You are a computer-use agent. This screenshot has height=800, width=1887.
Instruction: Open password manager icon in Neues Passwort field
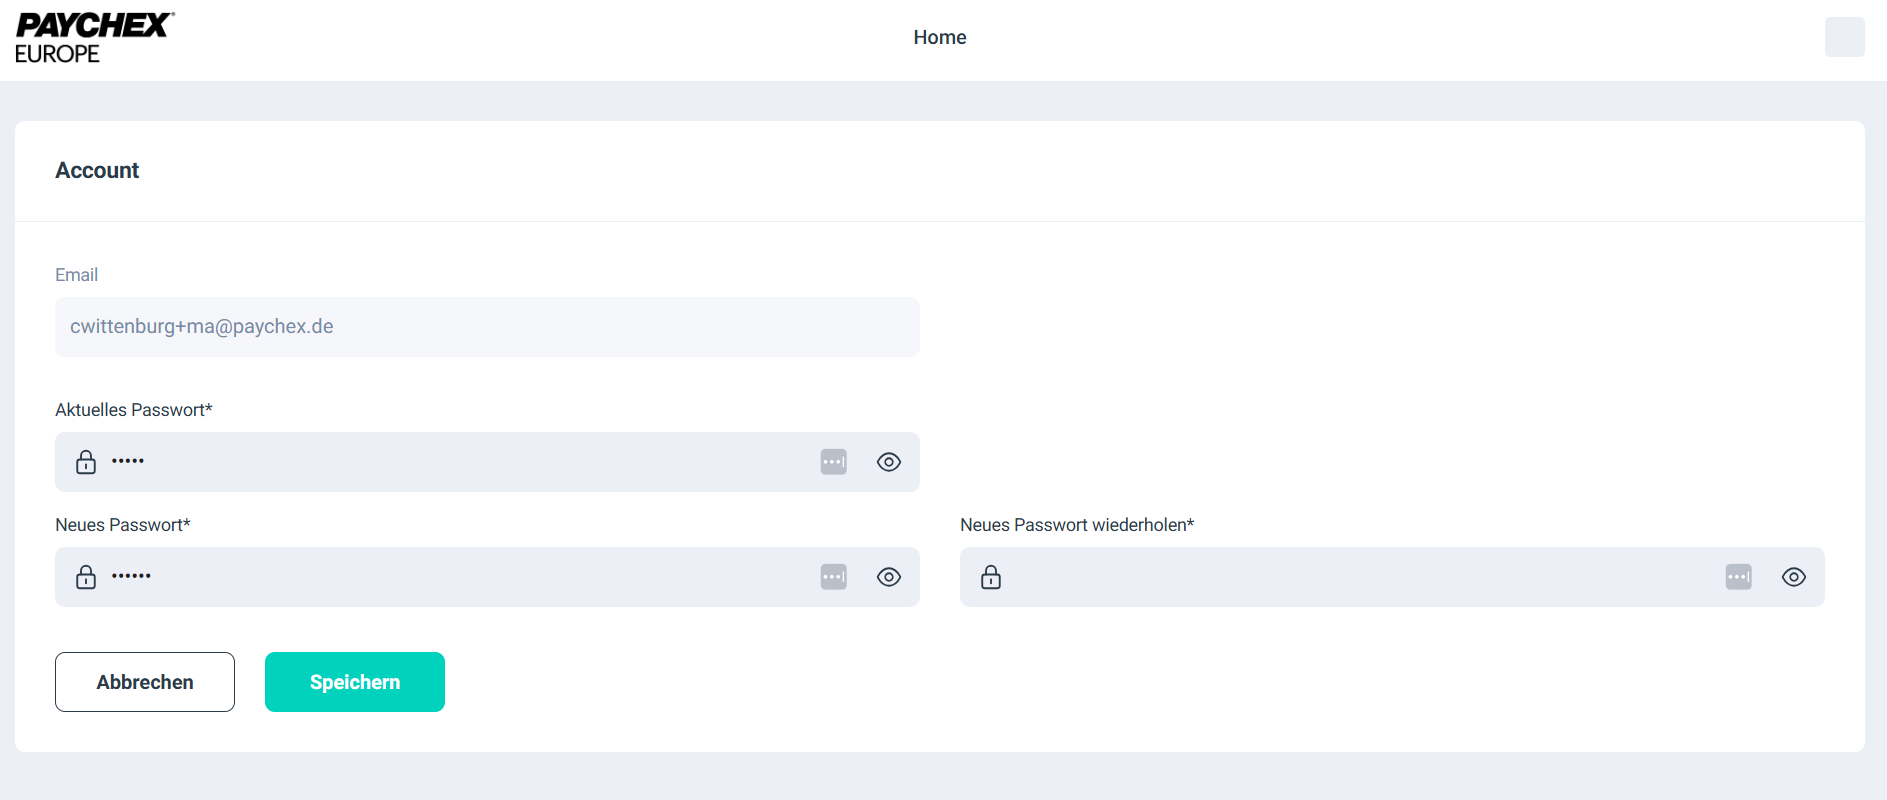(x=833, y=577)
